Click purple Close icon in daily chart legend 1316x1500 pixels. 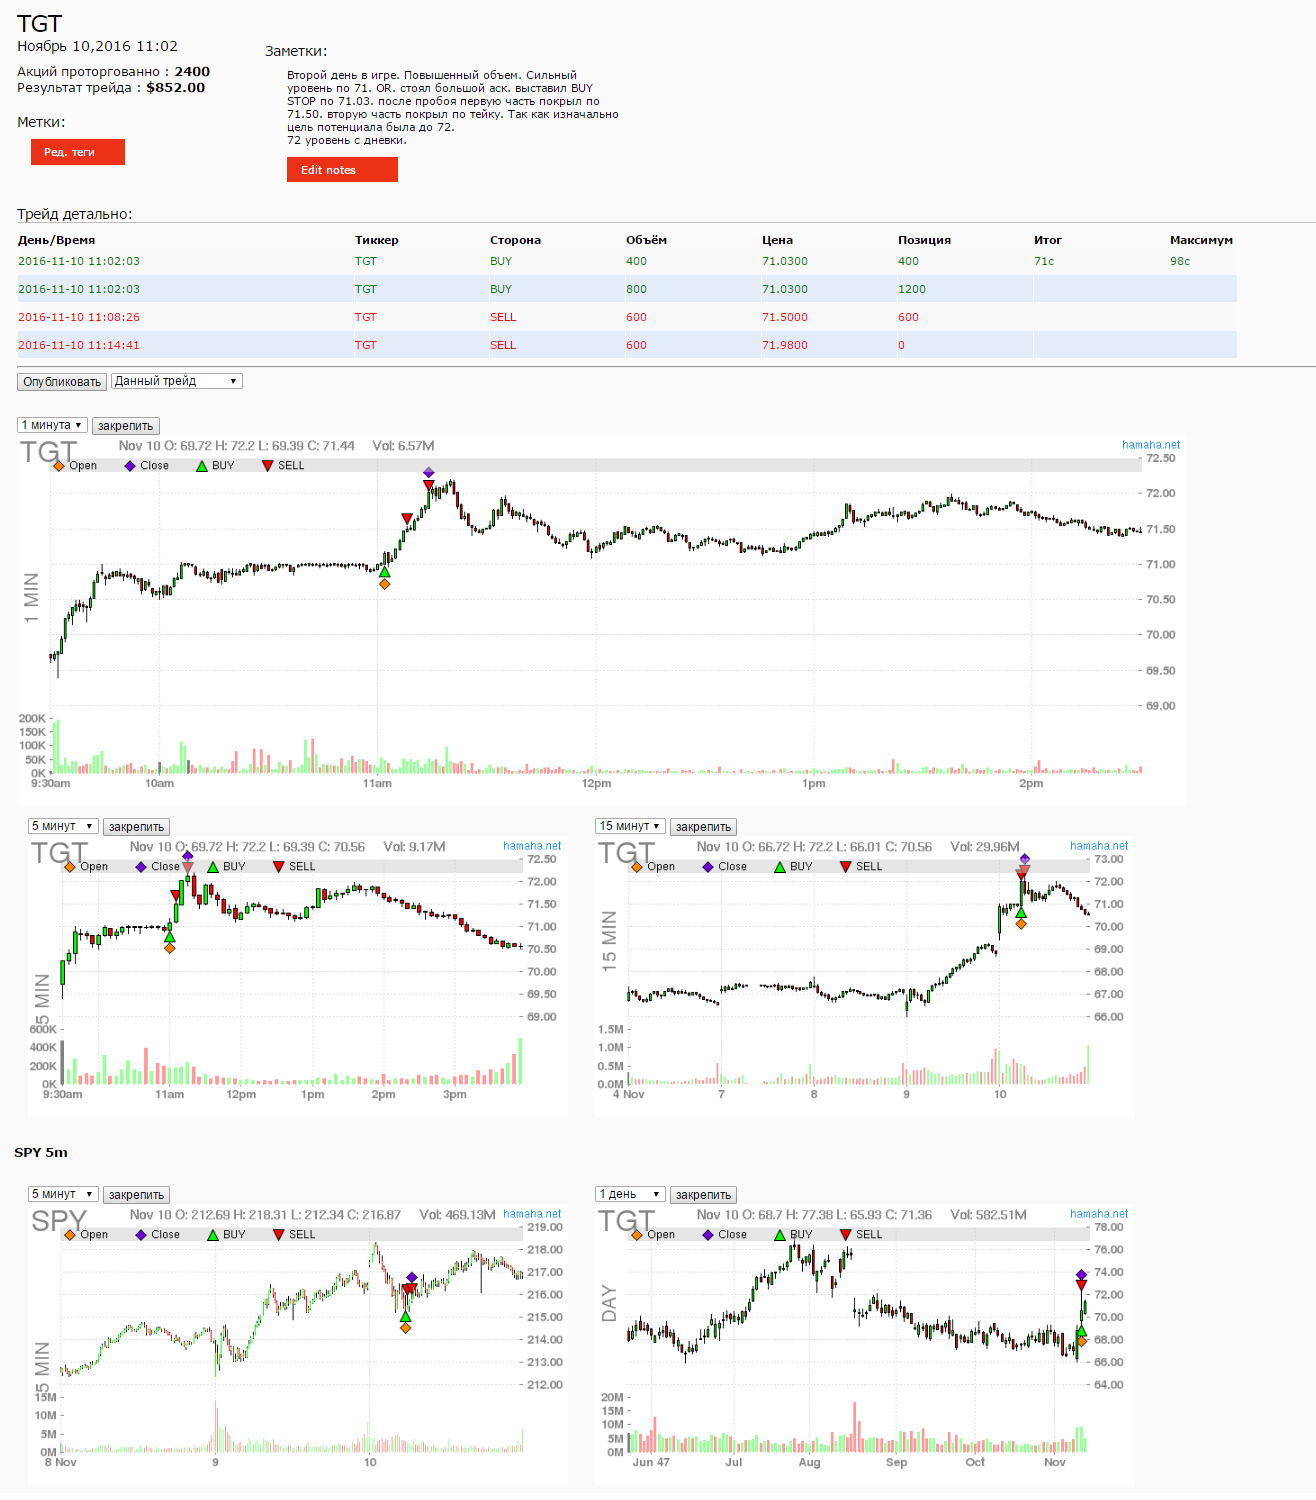[708, 1235]
